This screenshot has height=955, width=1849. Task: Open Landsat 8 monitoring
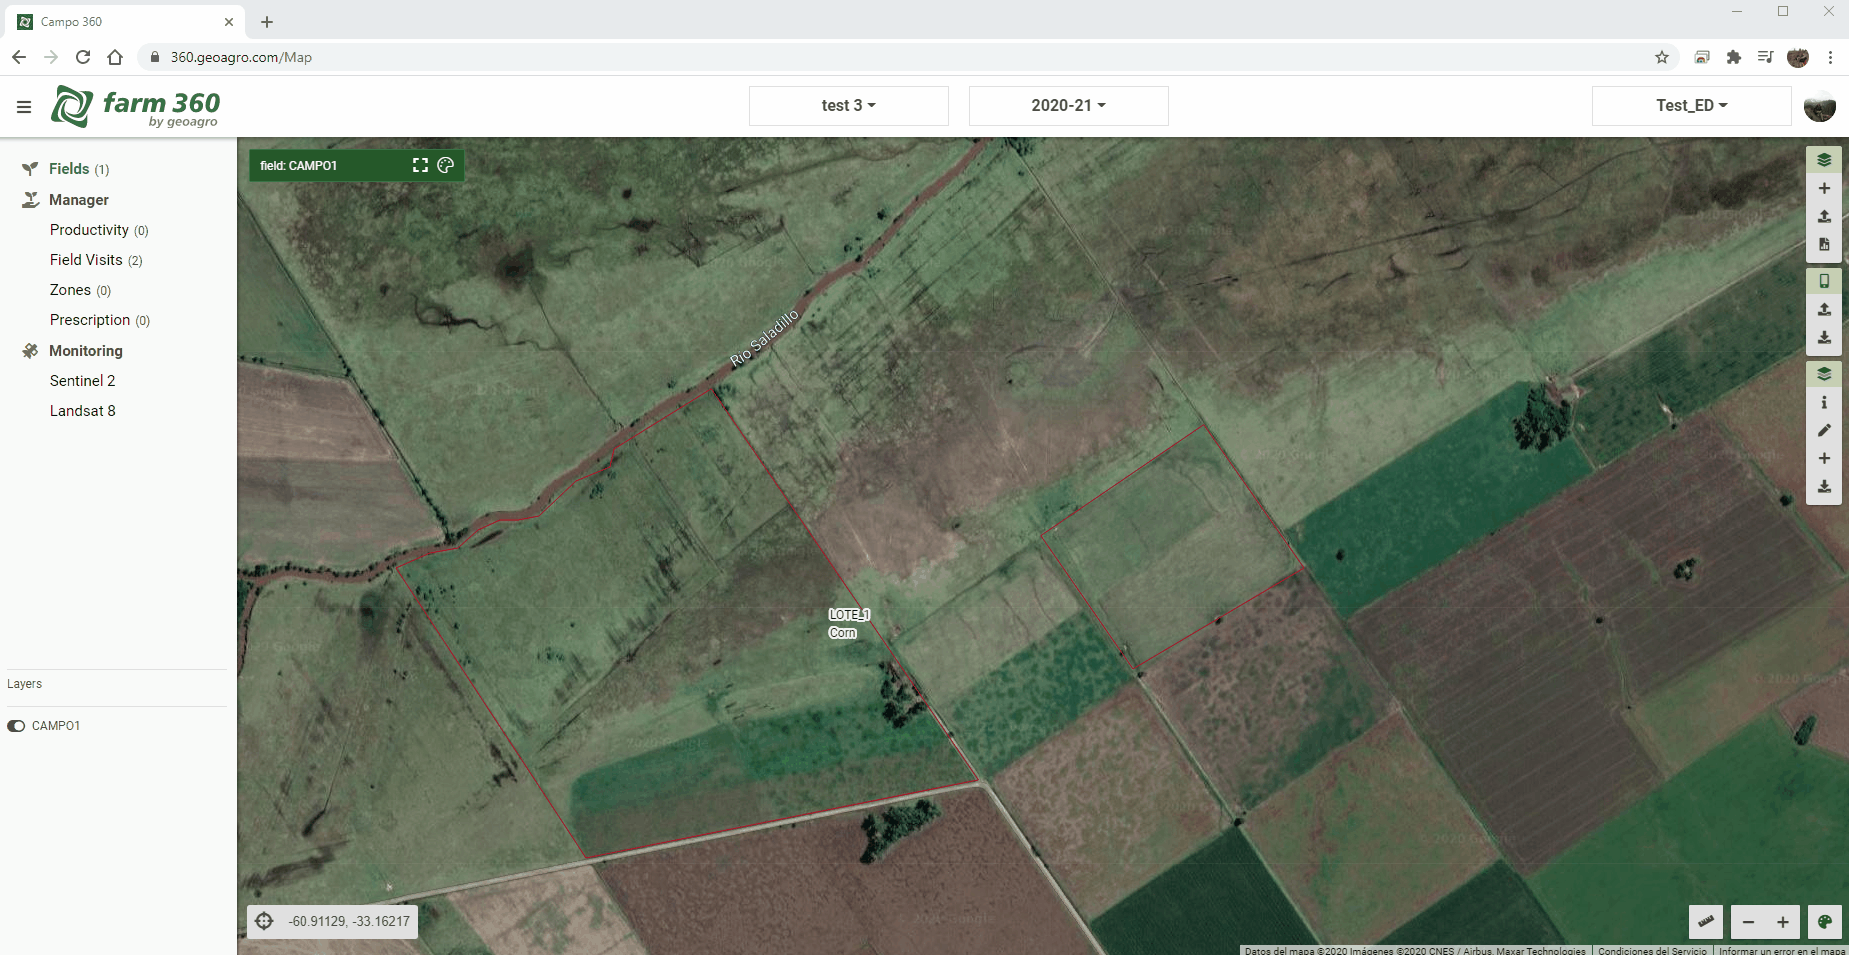pos(82,411)
